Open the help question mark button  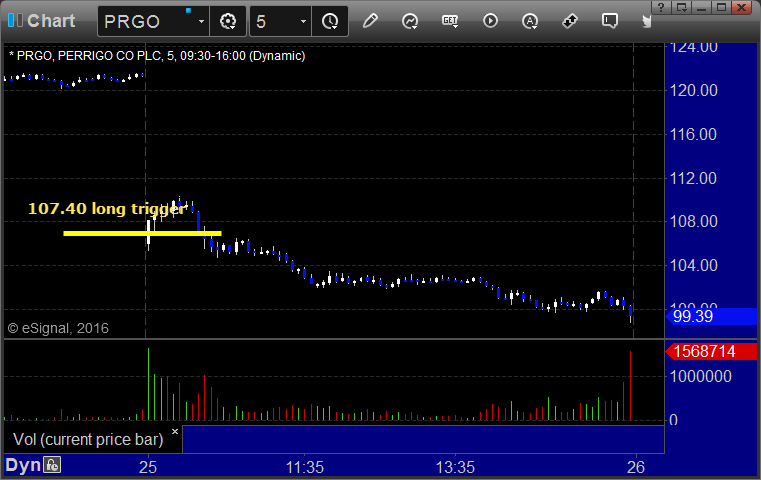coord(661,7)
